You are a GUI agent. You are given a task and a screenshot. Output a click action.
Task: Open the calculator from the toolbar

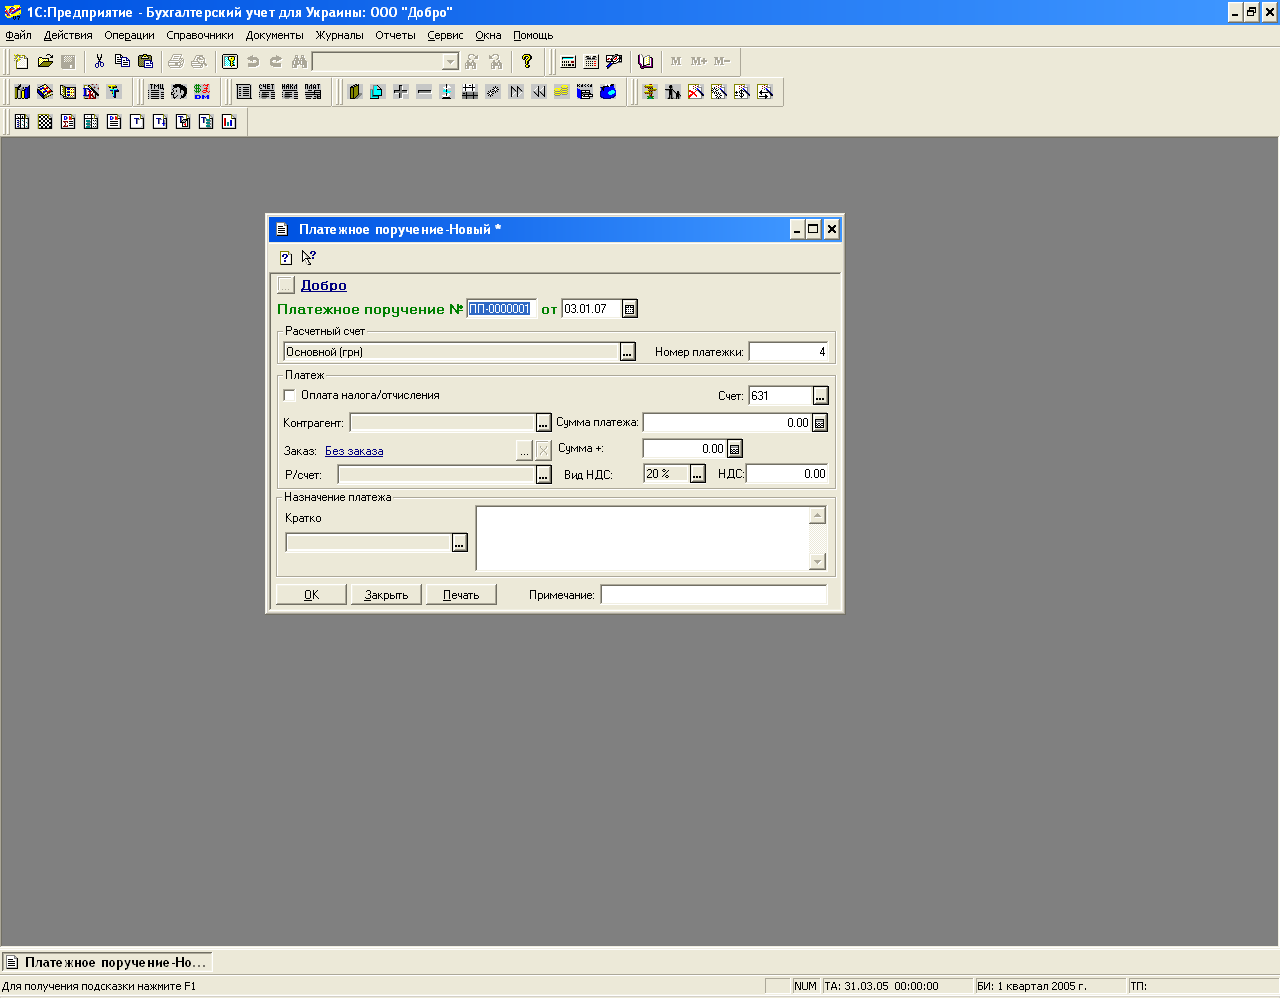click(x=568, y=62)
